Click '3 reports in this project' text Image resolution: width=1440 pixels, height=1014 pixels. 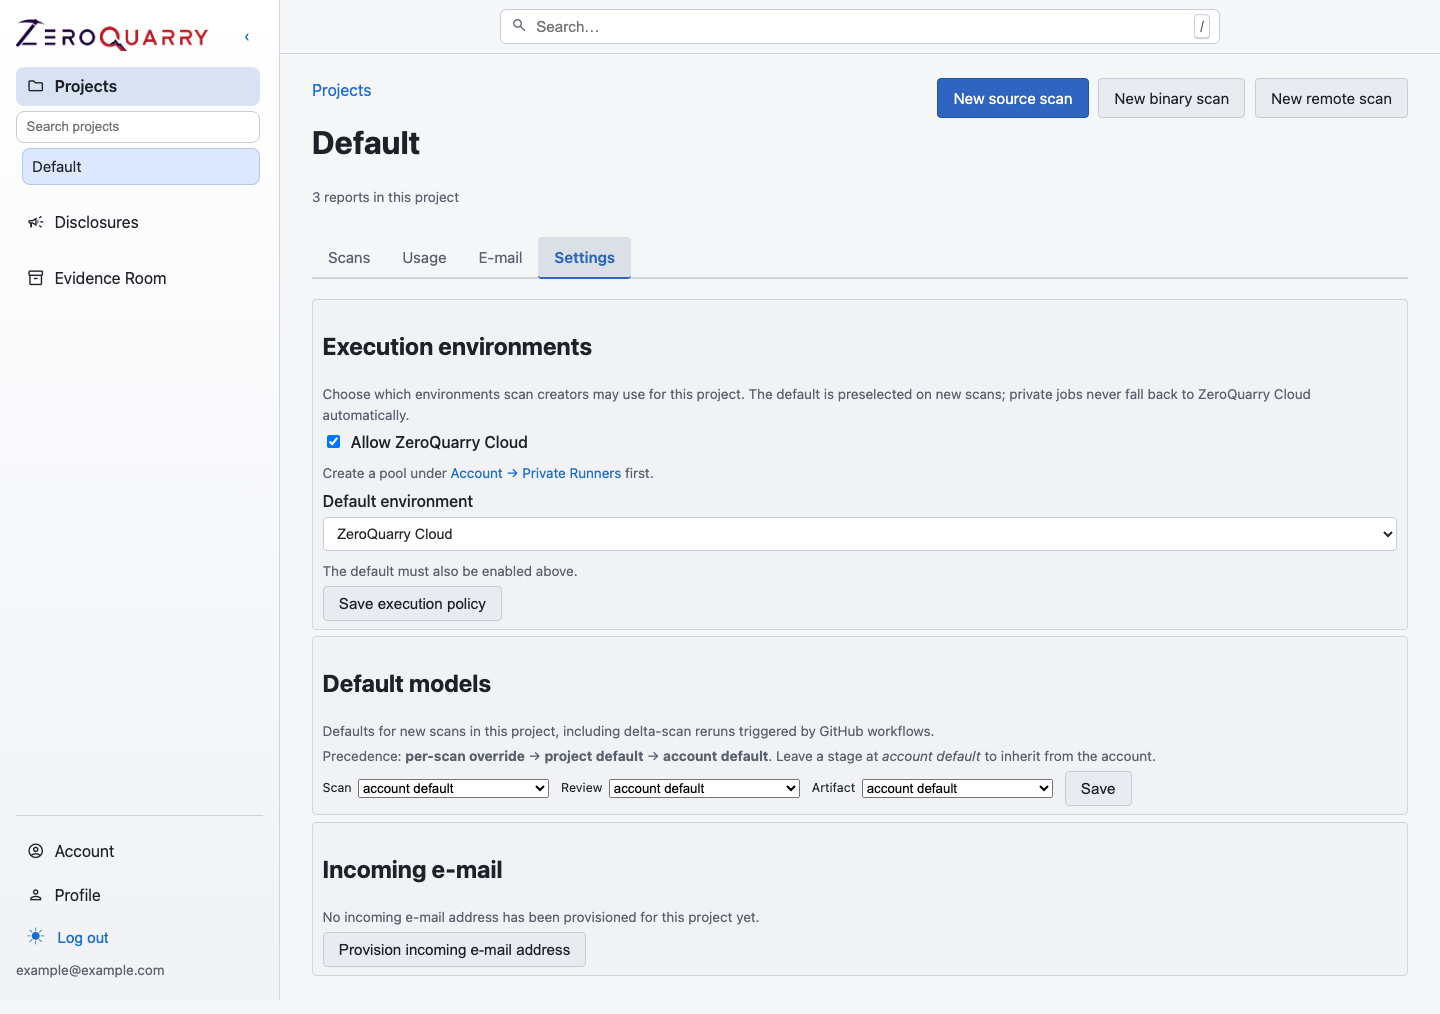click(x=385, y=197)
